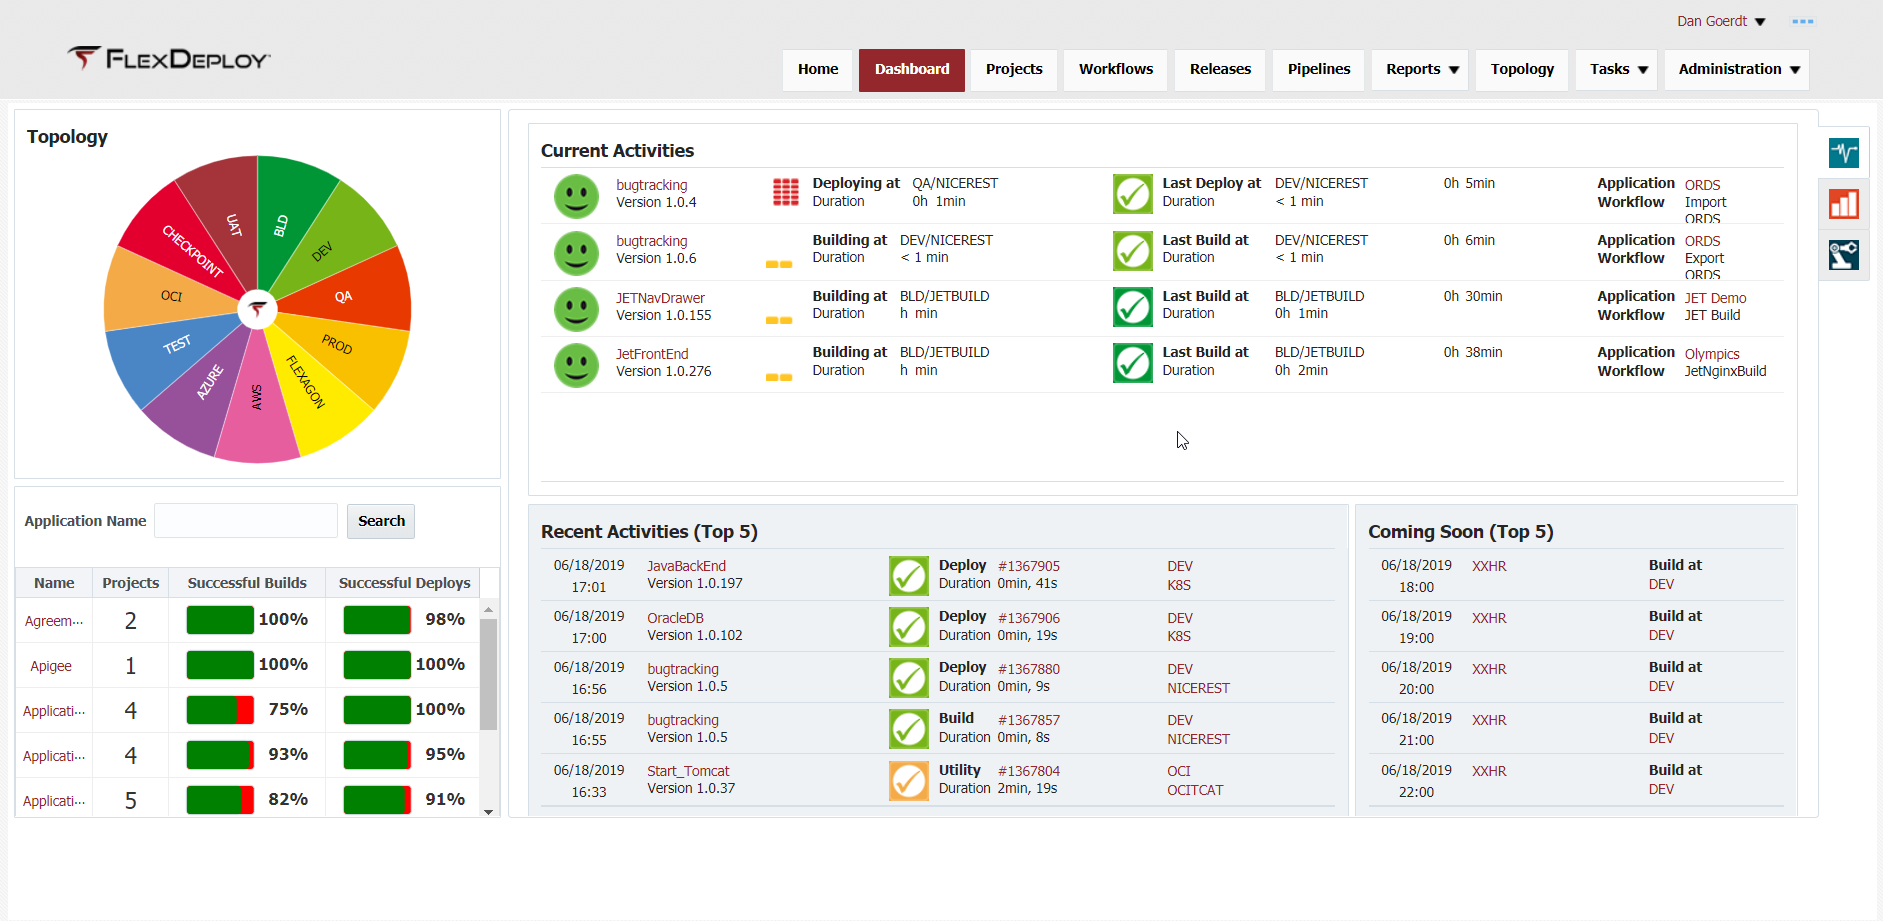Screen dimensions: 1883x921
Task: Open execution link #1367905
Action: (x=1029, y=566)
